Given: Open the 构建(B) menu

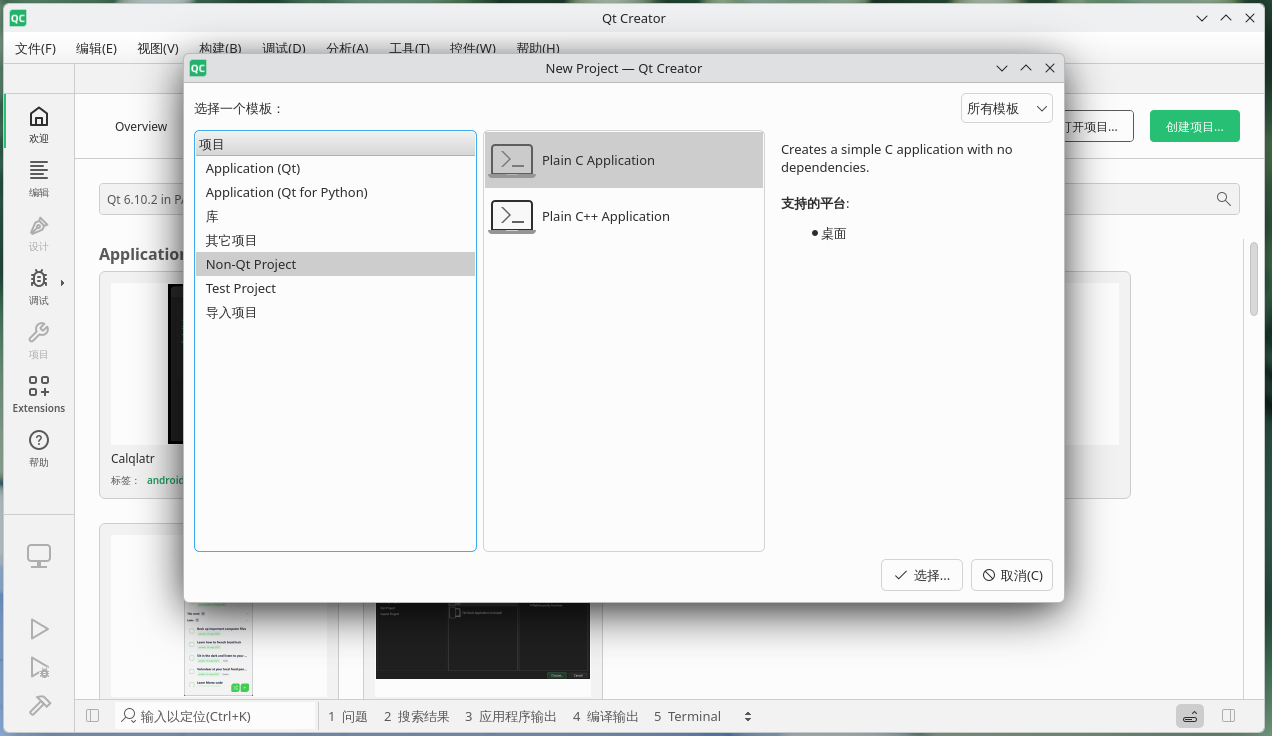Looking at the screenshot, I should [x=220, y=48].
